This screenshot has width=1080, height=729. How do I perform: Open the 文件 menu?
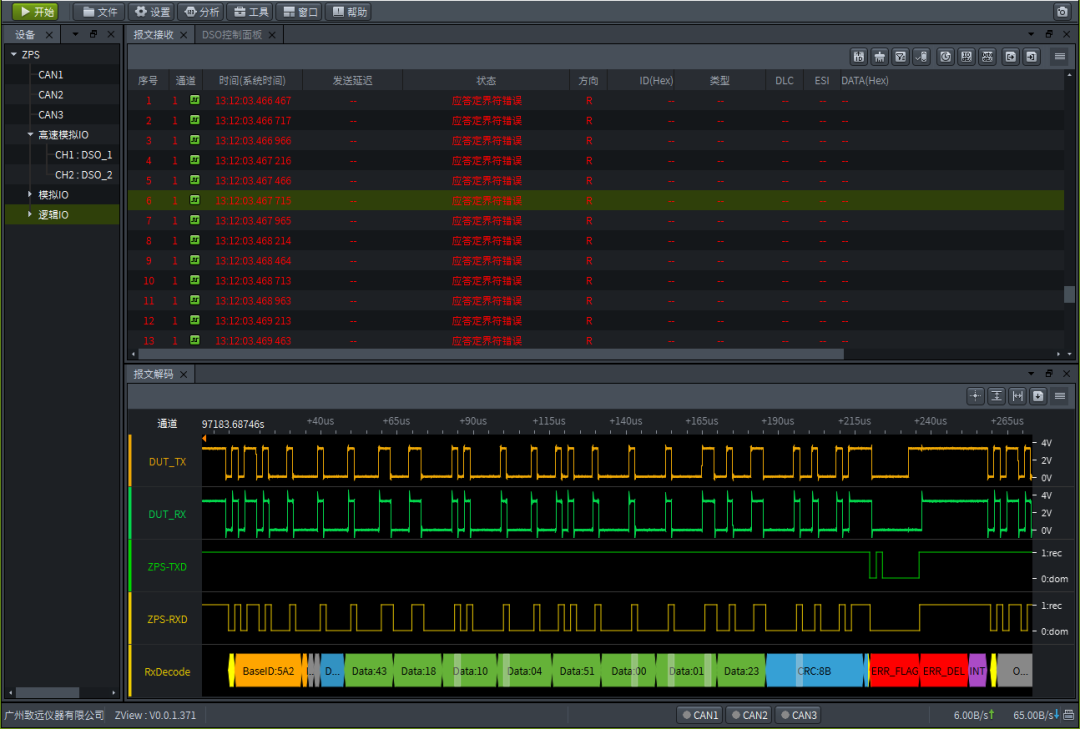(100, 12)
